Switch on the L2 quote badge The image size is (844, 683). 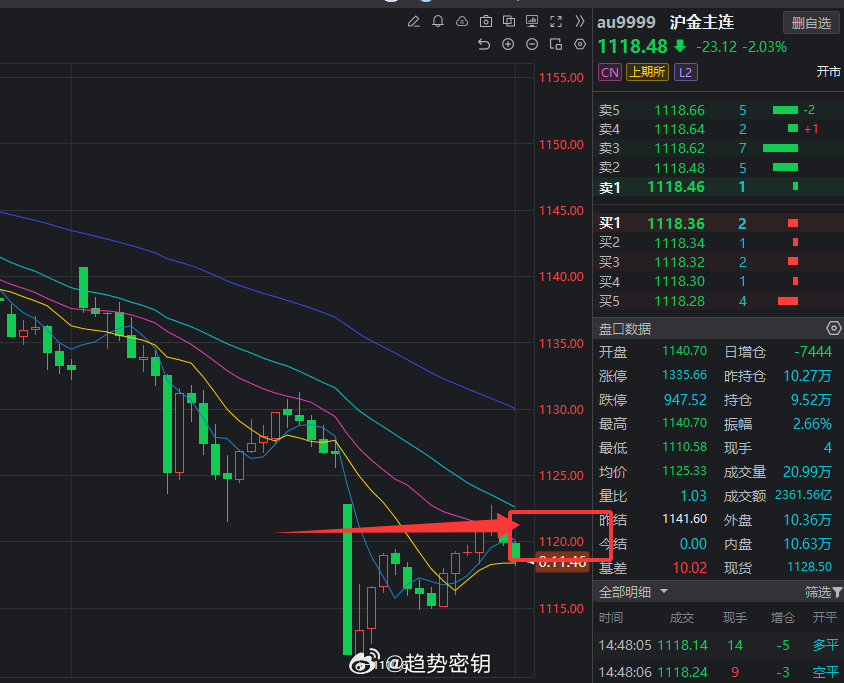tap(685, 72)
